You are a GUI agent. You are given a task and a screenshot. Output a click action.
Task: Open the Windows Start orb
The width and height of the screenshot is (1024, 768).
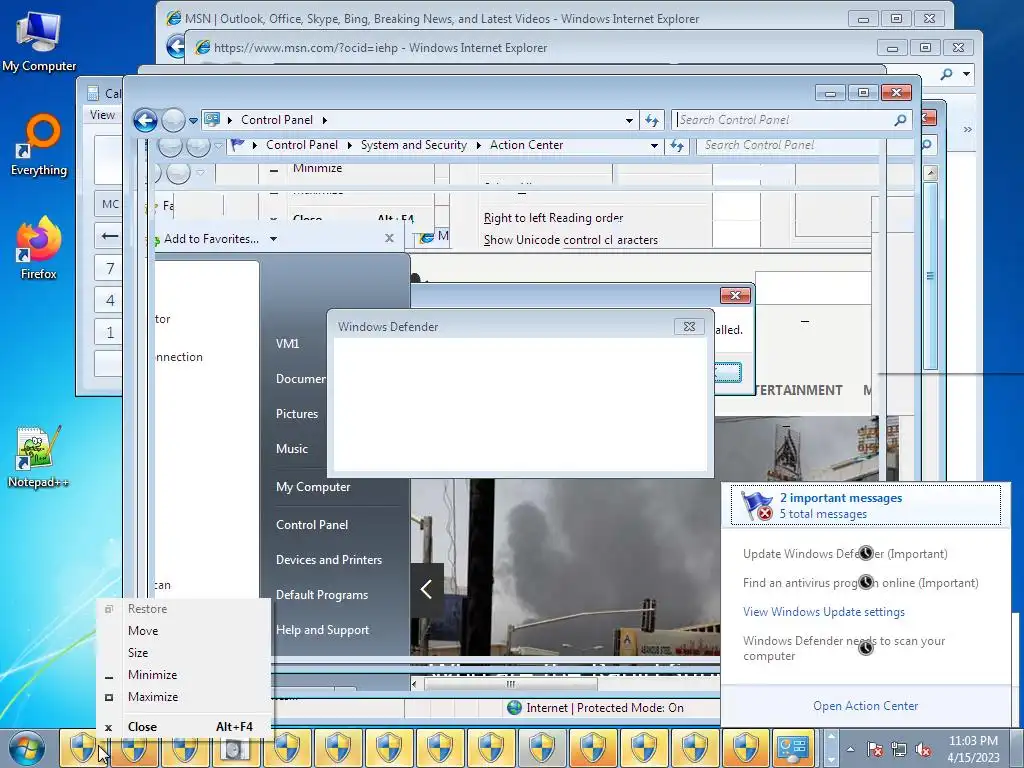tap(27, 748)
